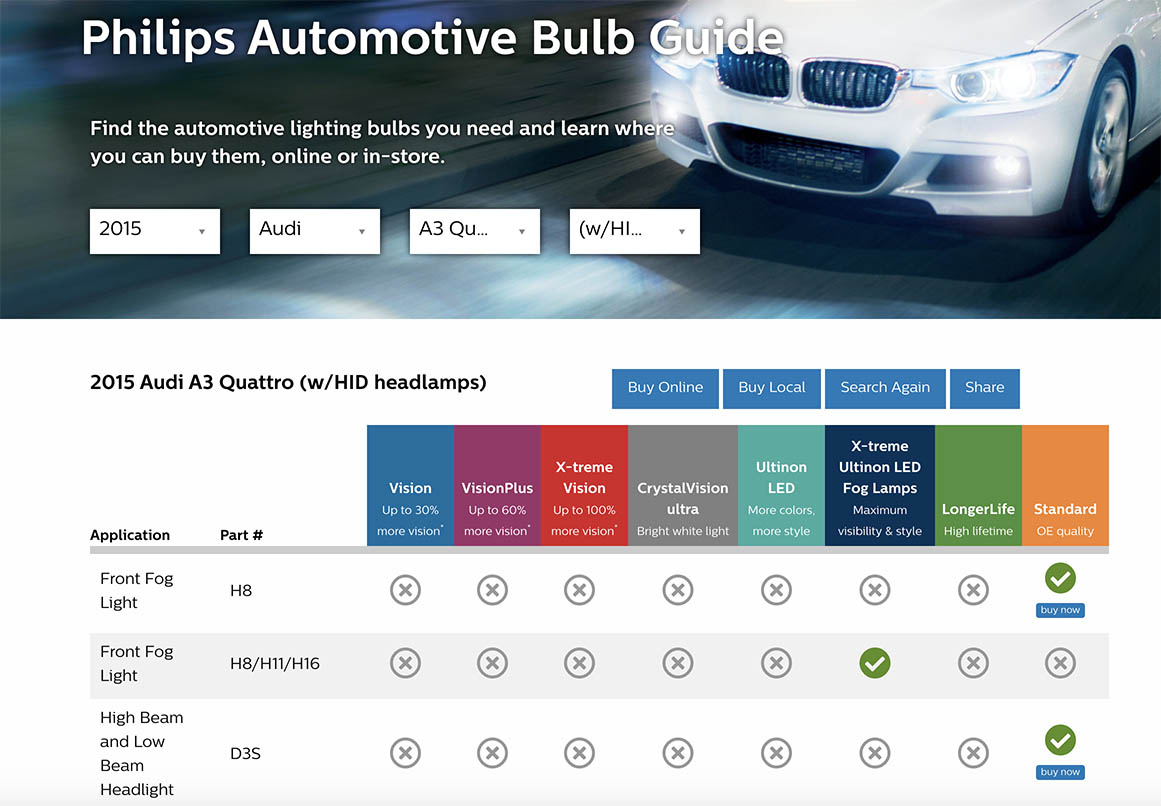Click the X icon for D3S Vision
1161x806 pixels.
(x=405, y=753)
